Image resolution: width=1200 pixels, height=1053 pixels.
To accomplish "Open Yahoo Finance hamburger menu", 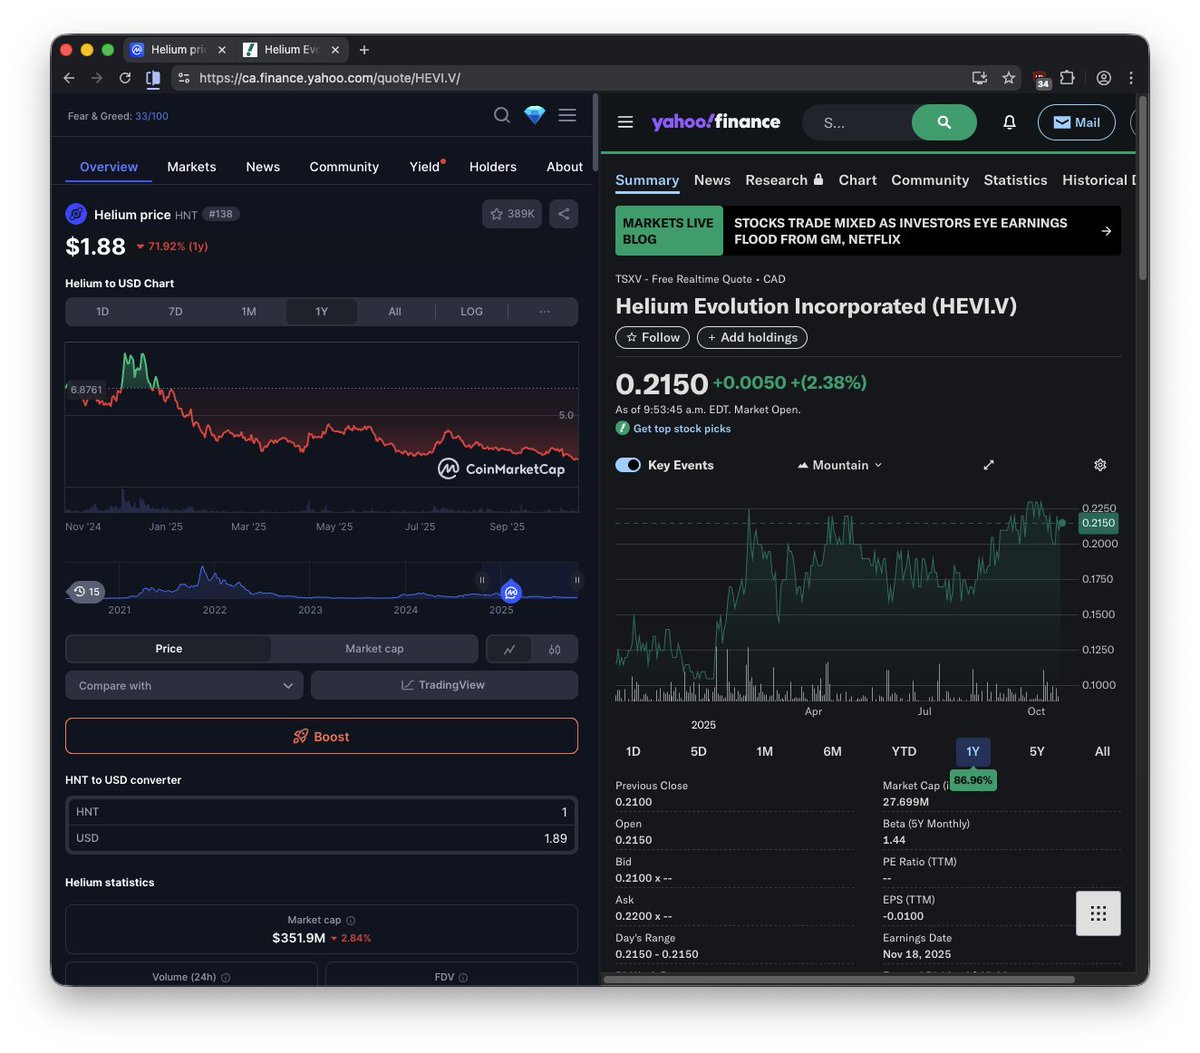I will tap(625, 122).
